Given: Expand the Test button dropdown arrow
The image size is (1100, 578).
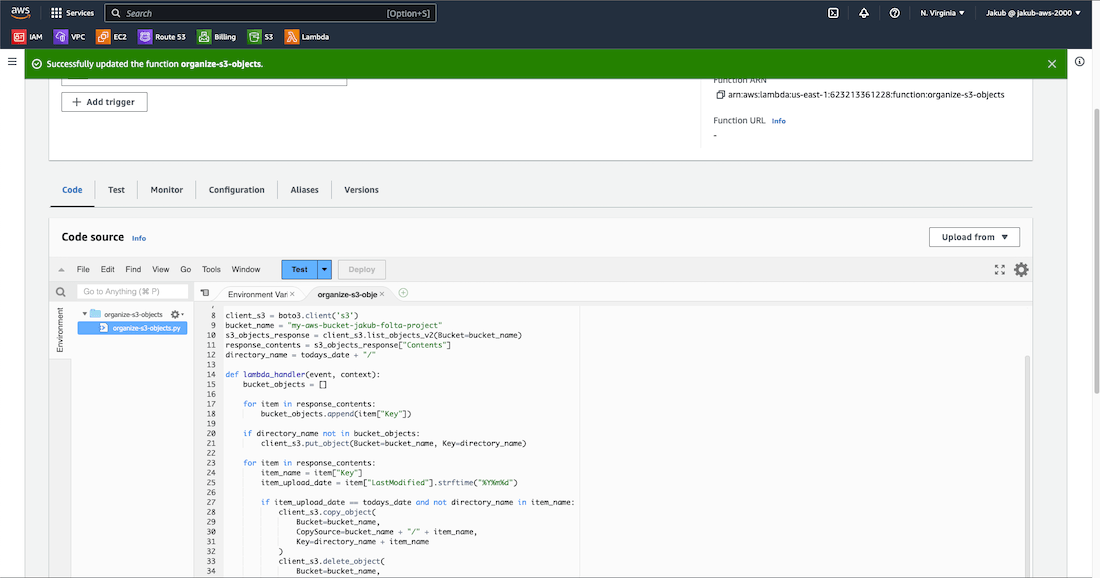Looking at the screenshot, I should 324,269.
